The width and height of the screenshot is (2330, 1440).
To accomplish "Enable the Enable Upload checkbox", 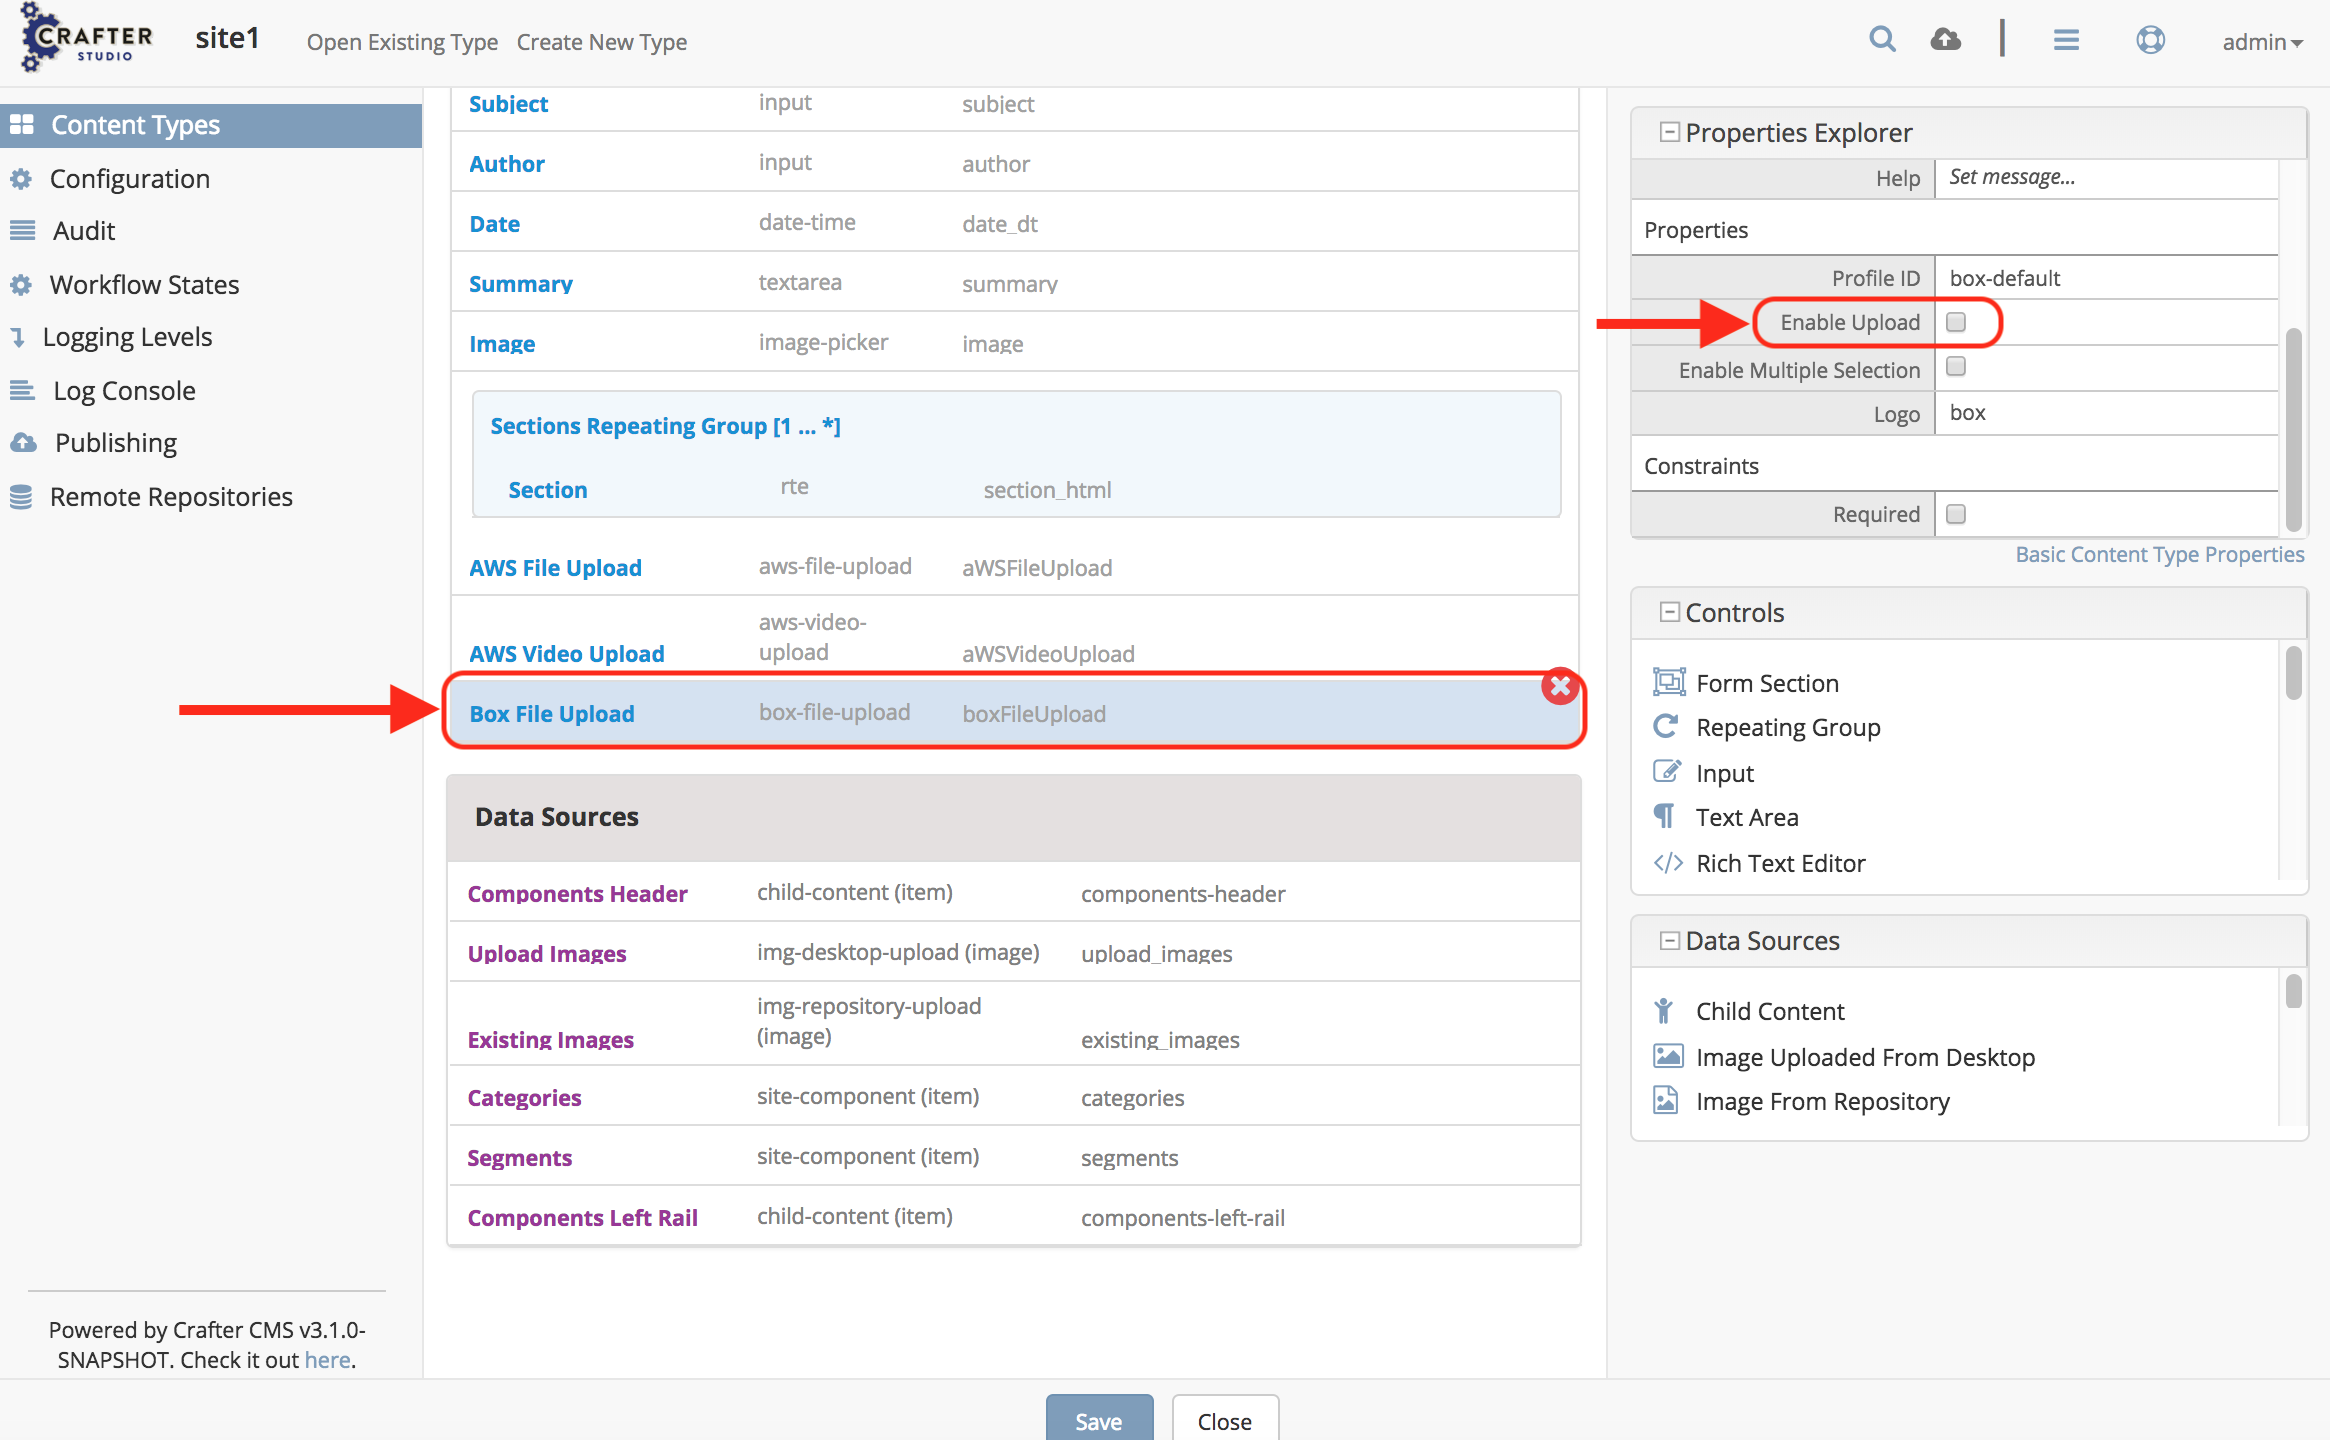I will coord(1956,322).
